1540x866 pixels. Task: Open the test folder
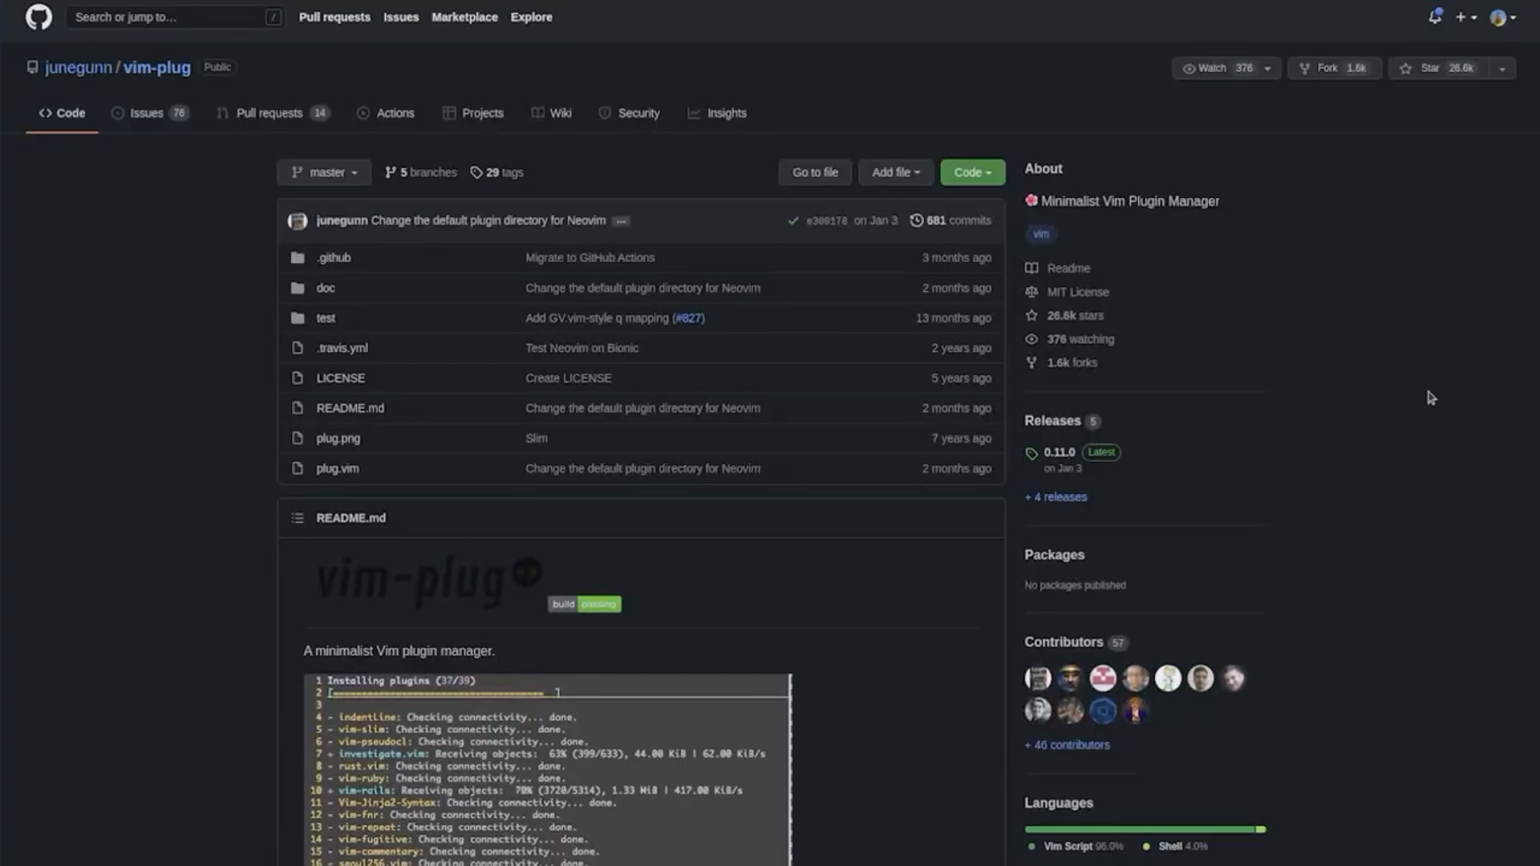326,318
